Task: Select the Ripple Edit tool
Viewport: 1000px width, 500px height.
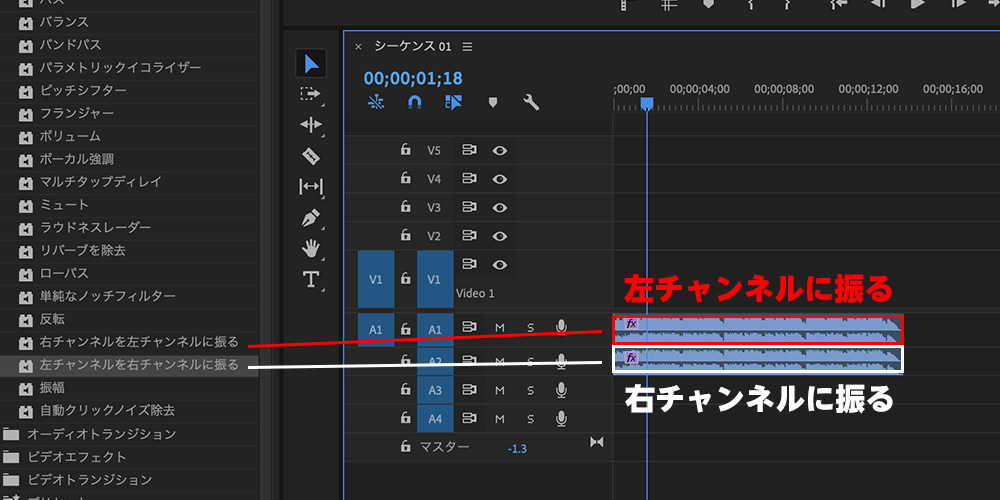Action: pyautogui.click(x=311, y=124)
